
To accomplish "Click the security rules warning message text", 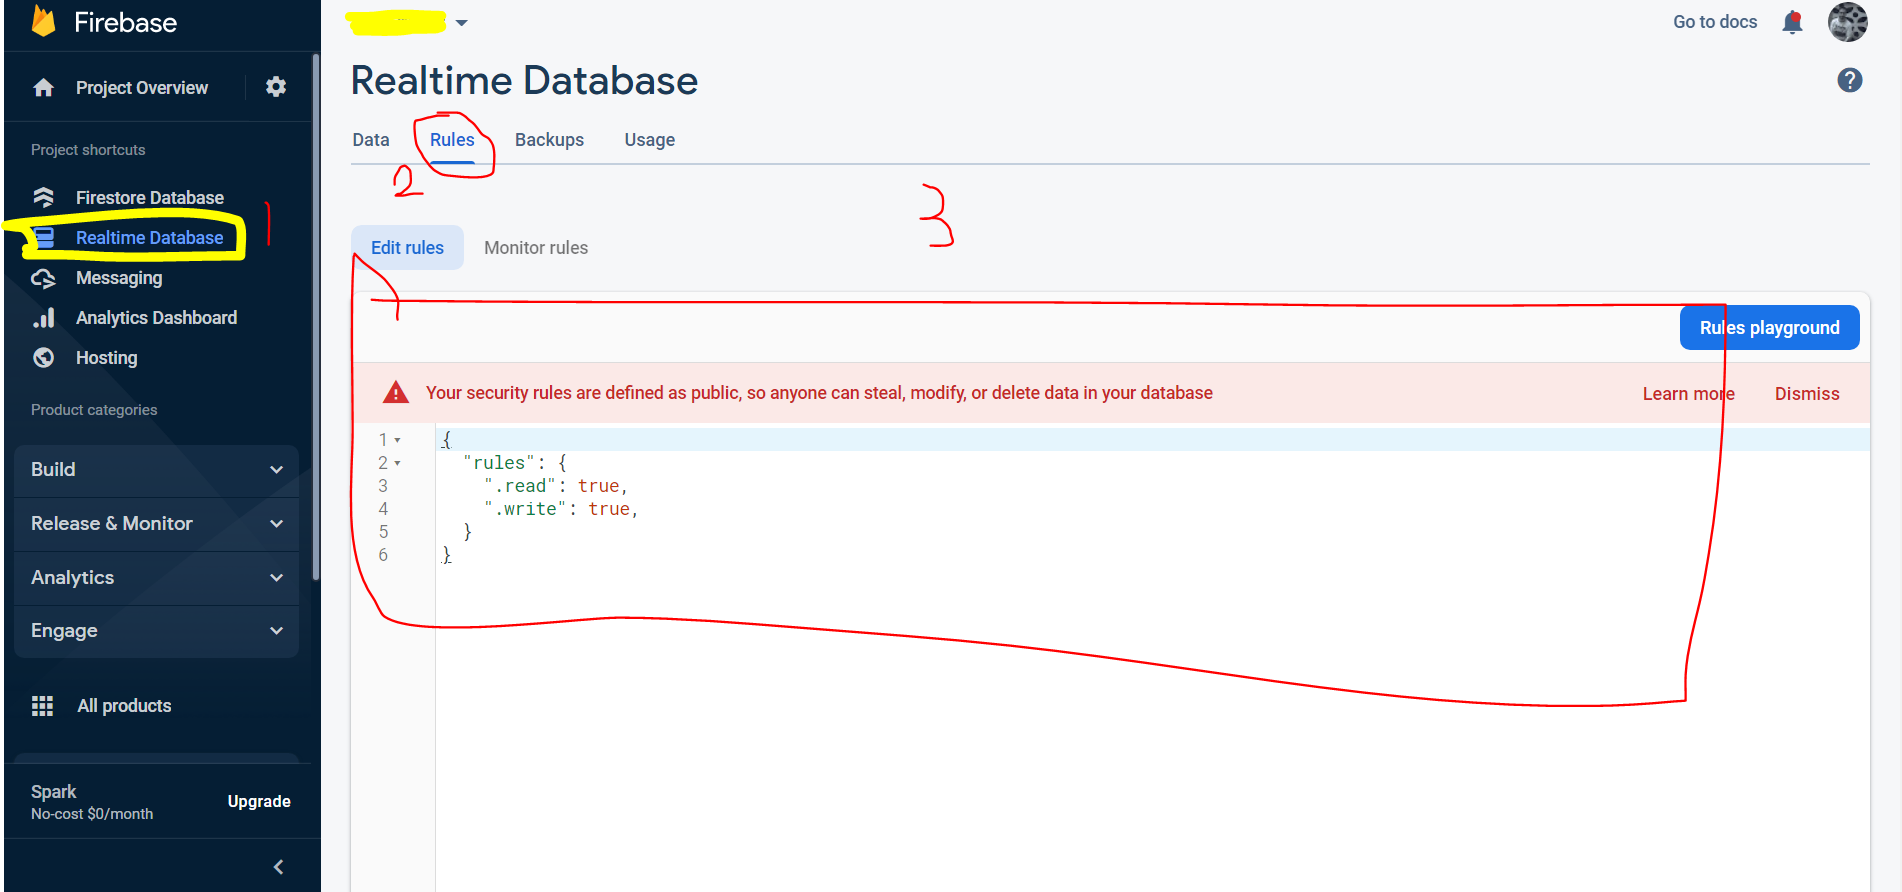I will pos(819,393).
